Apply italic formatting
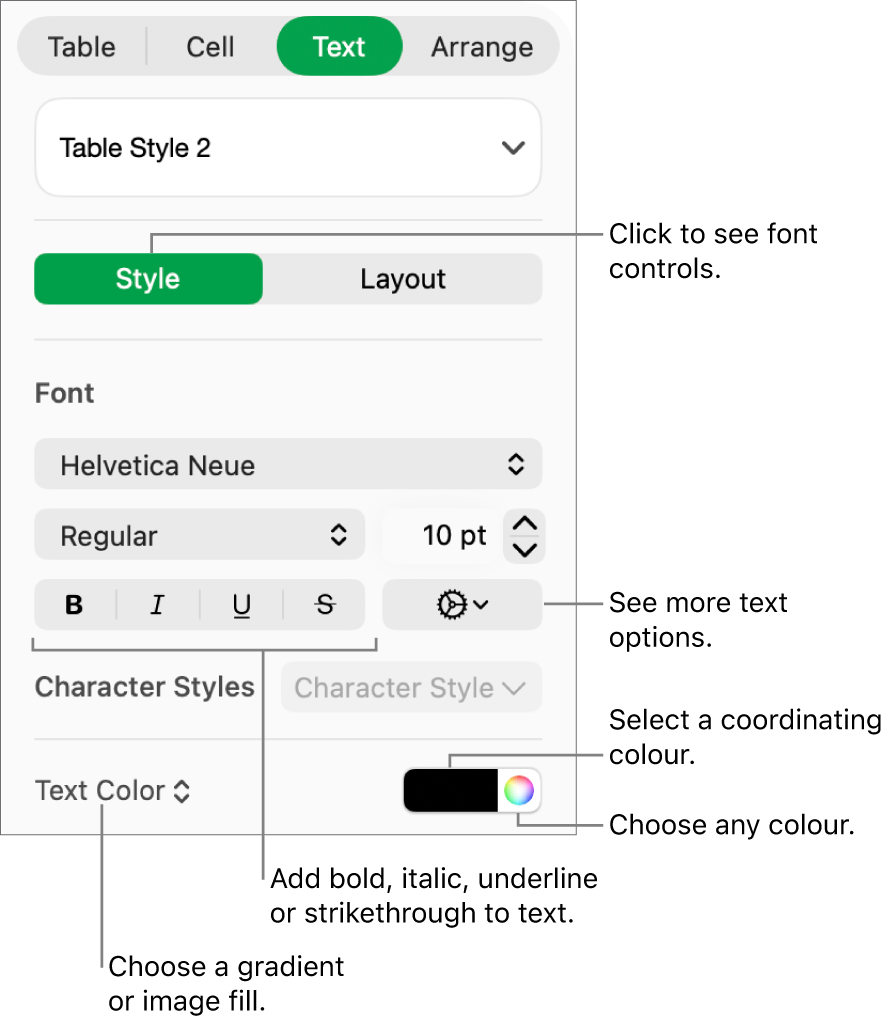This screenshot has width=889, height=1020. [157, 604]
